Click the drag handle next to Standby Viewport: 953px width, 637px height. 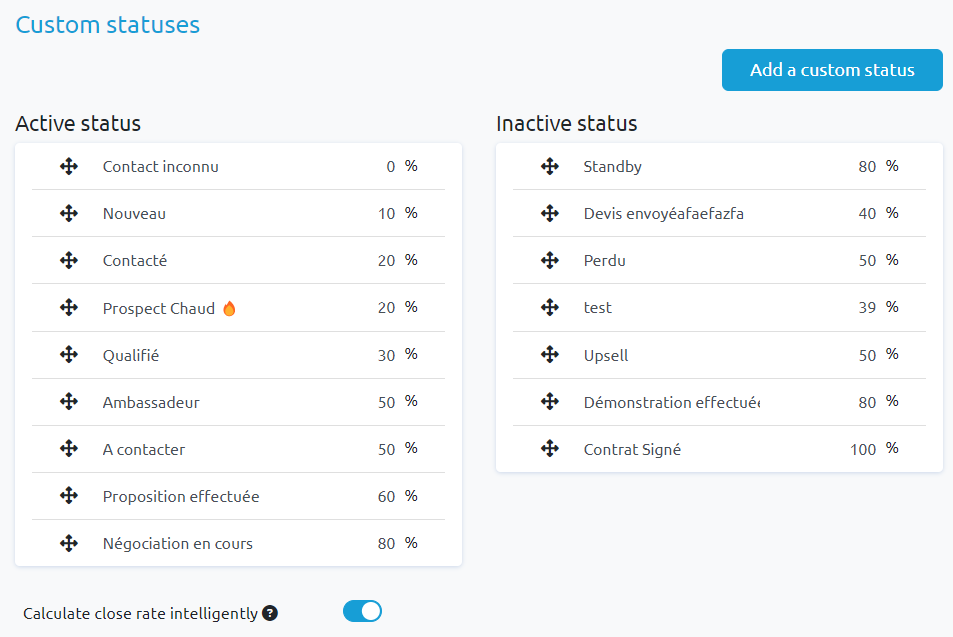tap(549, 167)
